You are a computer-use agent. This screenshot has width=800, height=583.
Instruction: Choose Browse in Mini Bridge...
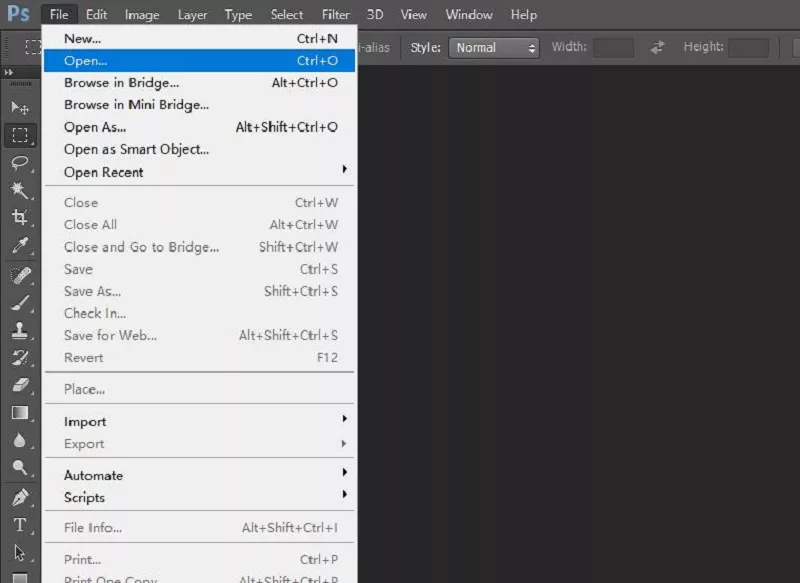coord(199,105)
